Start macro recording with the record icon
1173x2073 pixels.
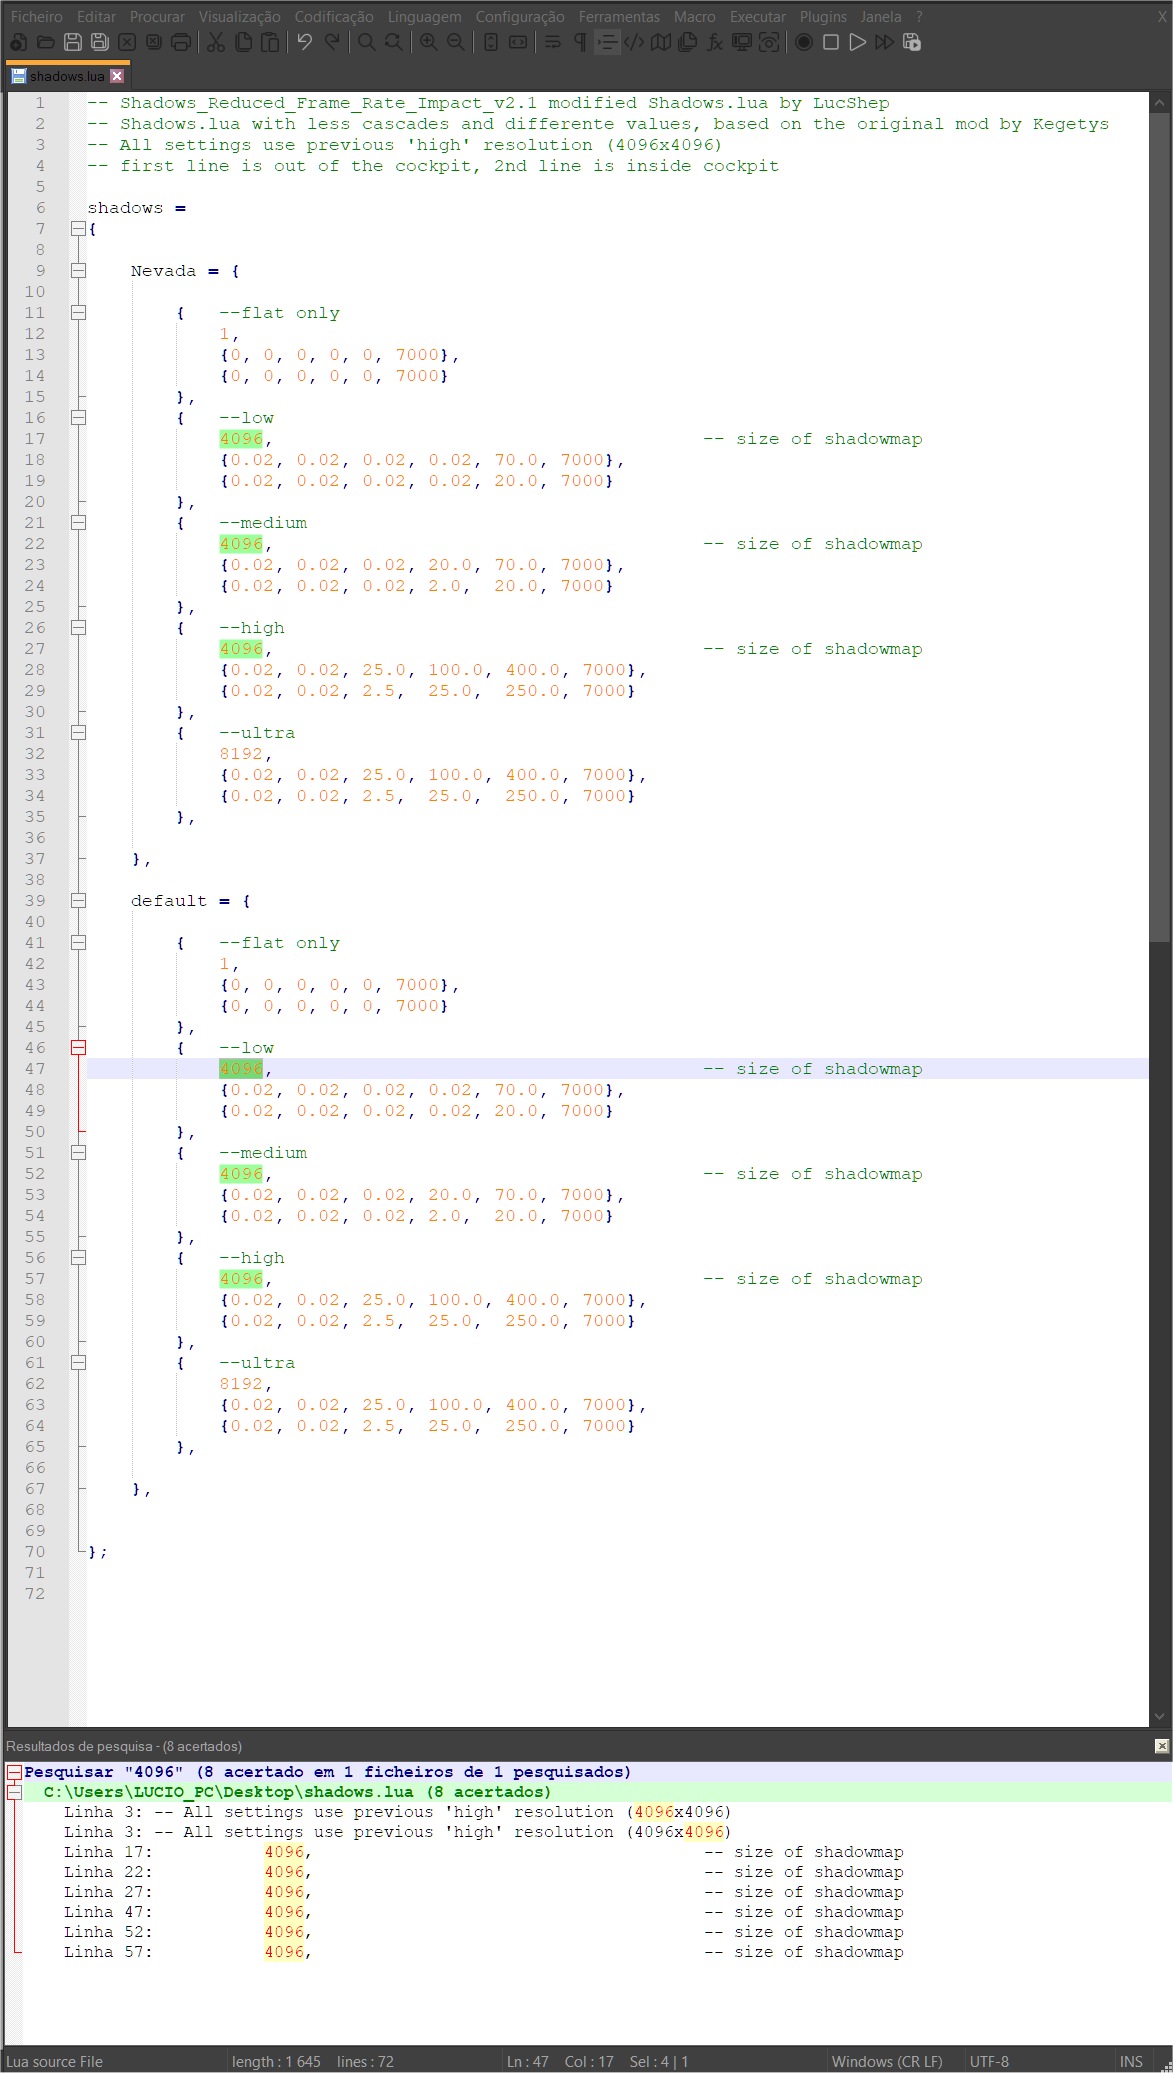point(803,42)
